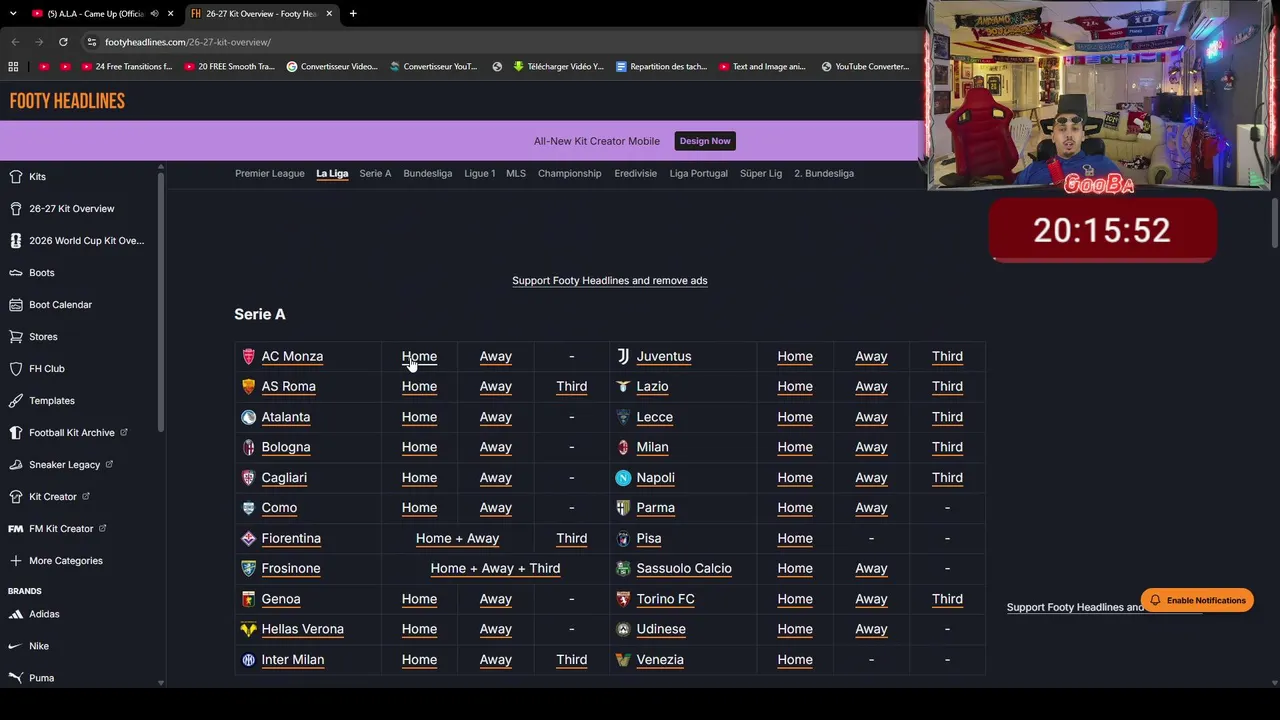Click the Juventus club crest
The image size is (1280, 720).
tap(623, 356)
